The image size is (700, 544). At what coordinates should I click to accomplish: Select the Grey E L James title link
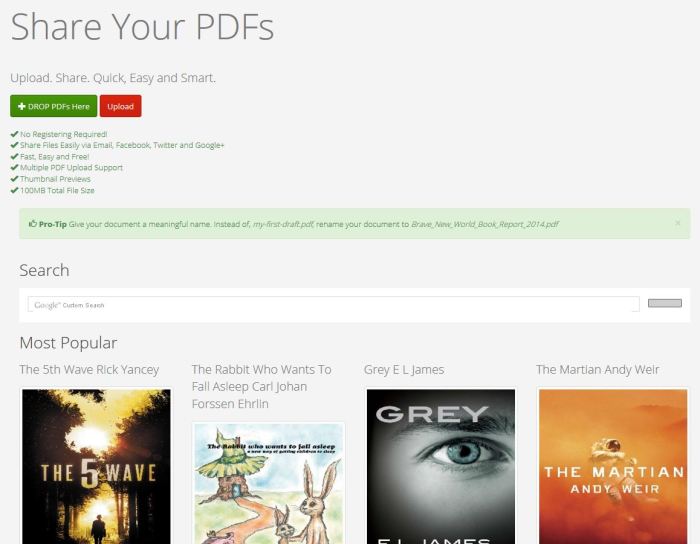tap(404, 370)
